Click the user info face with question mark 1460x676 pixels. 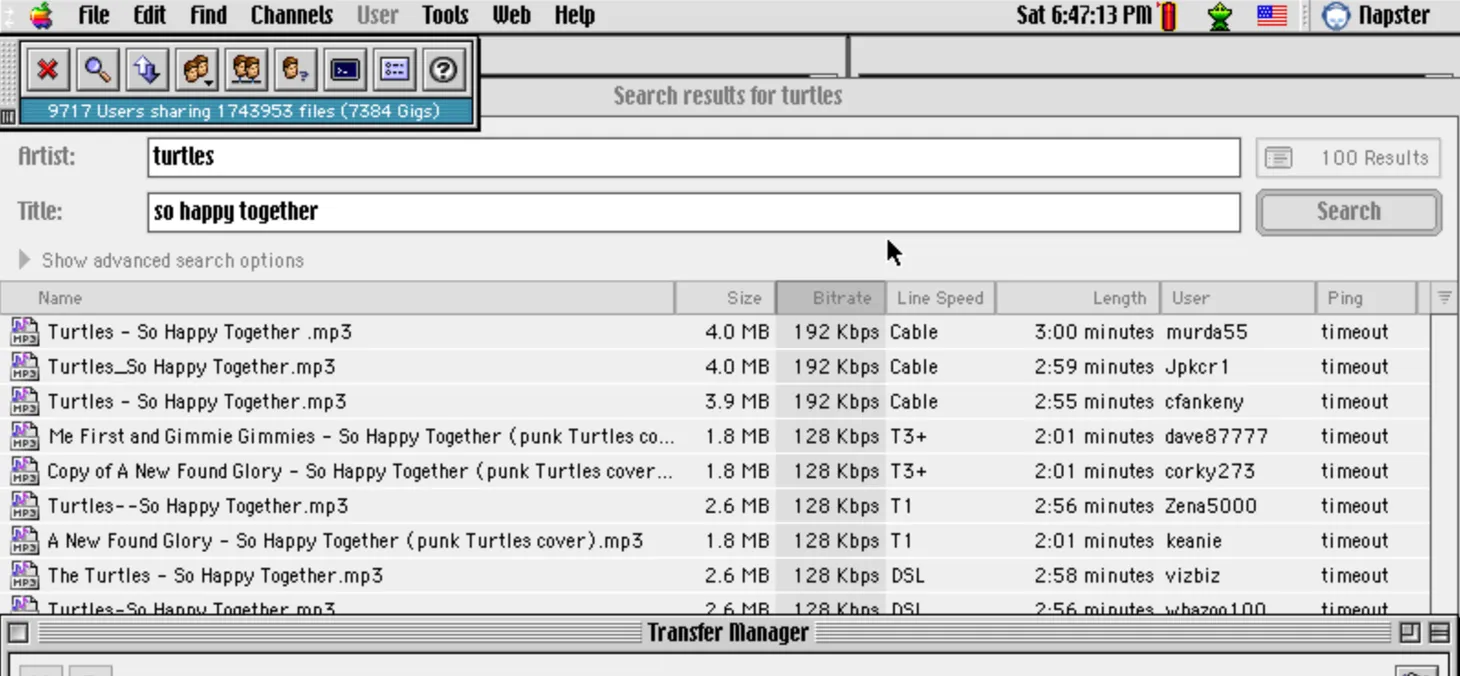click(295, 69)
